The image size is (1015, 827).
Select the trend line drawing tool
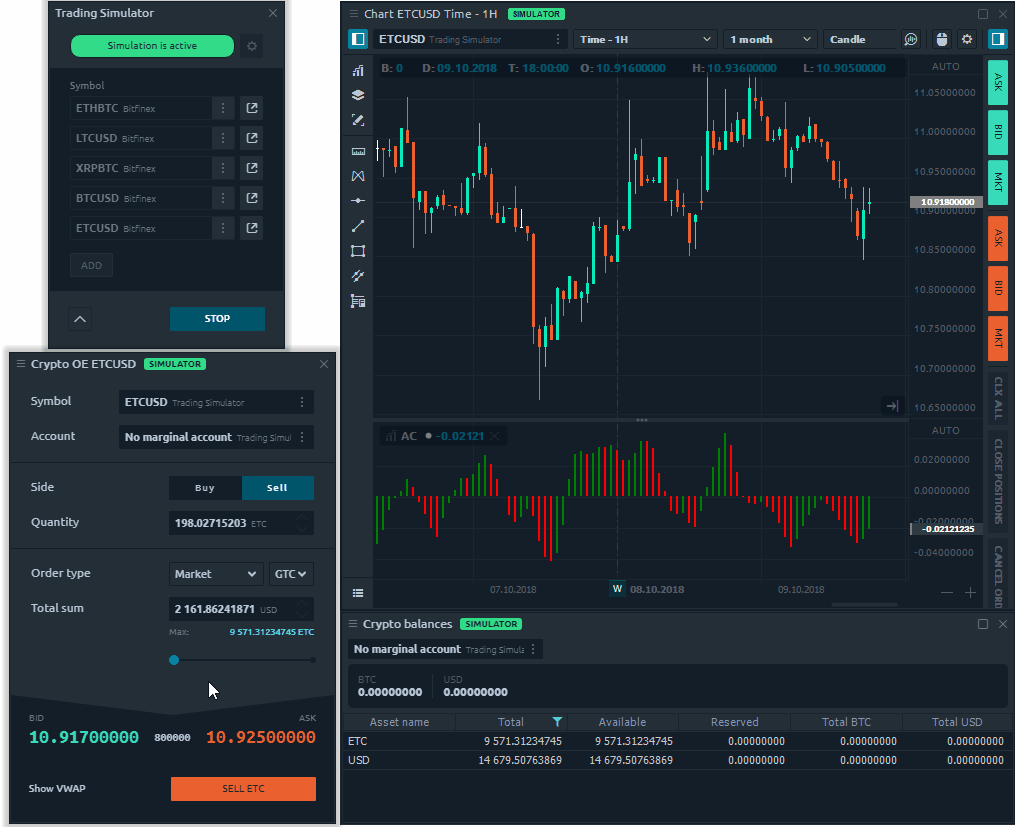click(357, 225)
